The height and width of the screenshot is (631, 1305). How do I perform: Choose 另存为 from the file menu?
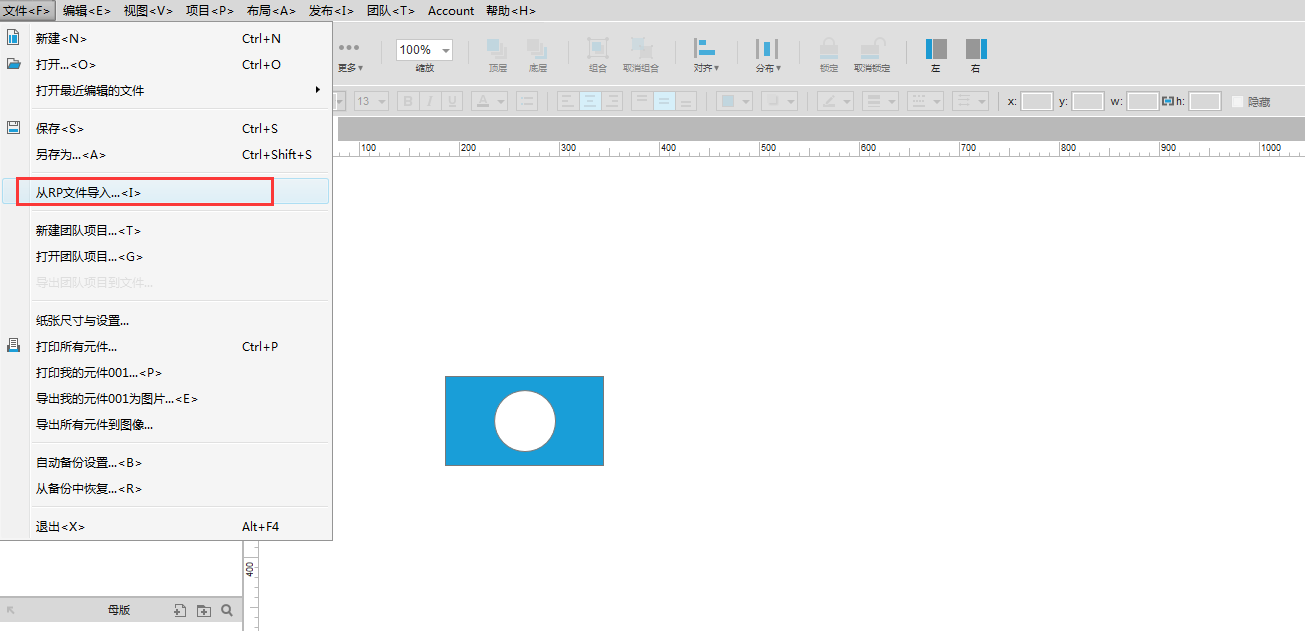click(x=165, y=154)
